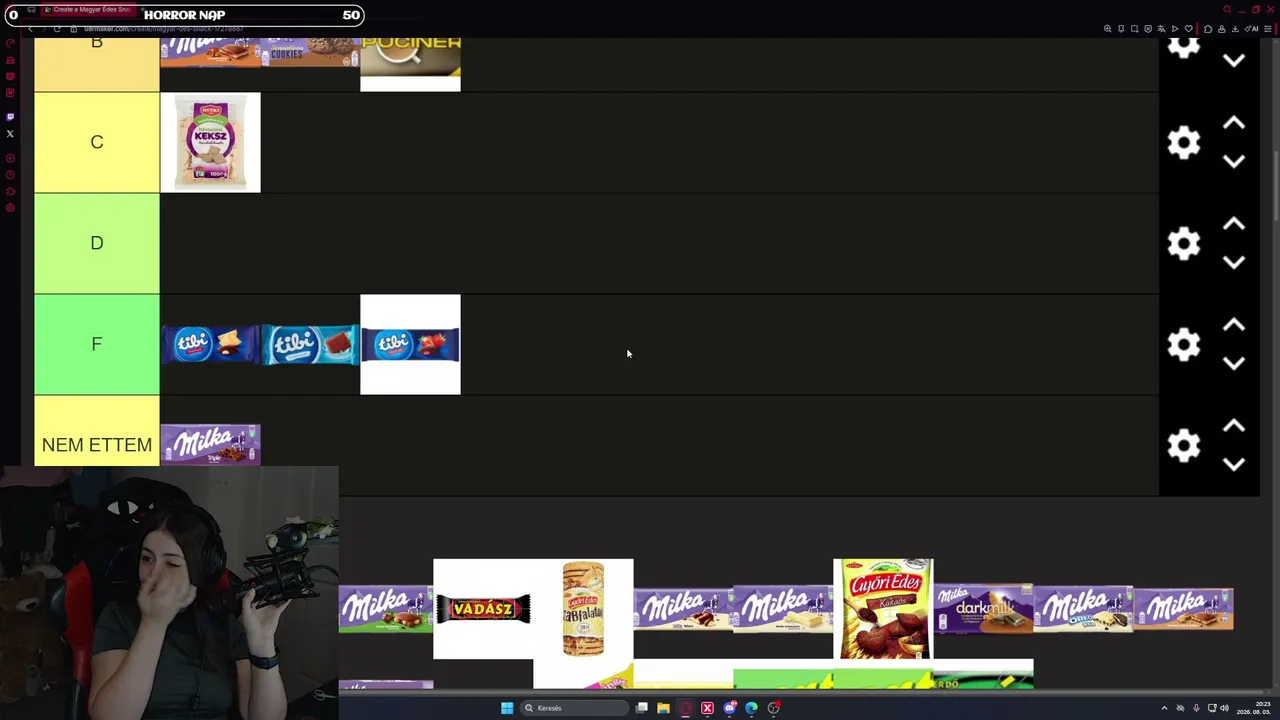Viewport: 1280px width, 720px height.
Task: Open settings gear for NEM ETTEM tier
Action: click(x=1184, y=445)
